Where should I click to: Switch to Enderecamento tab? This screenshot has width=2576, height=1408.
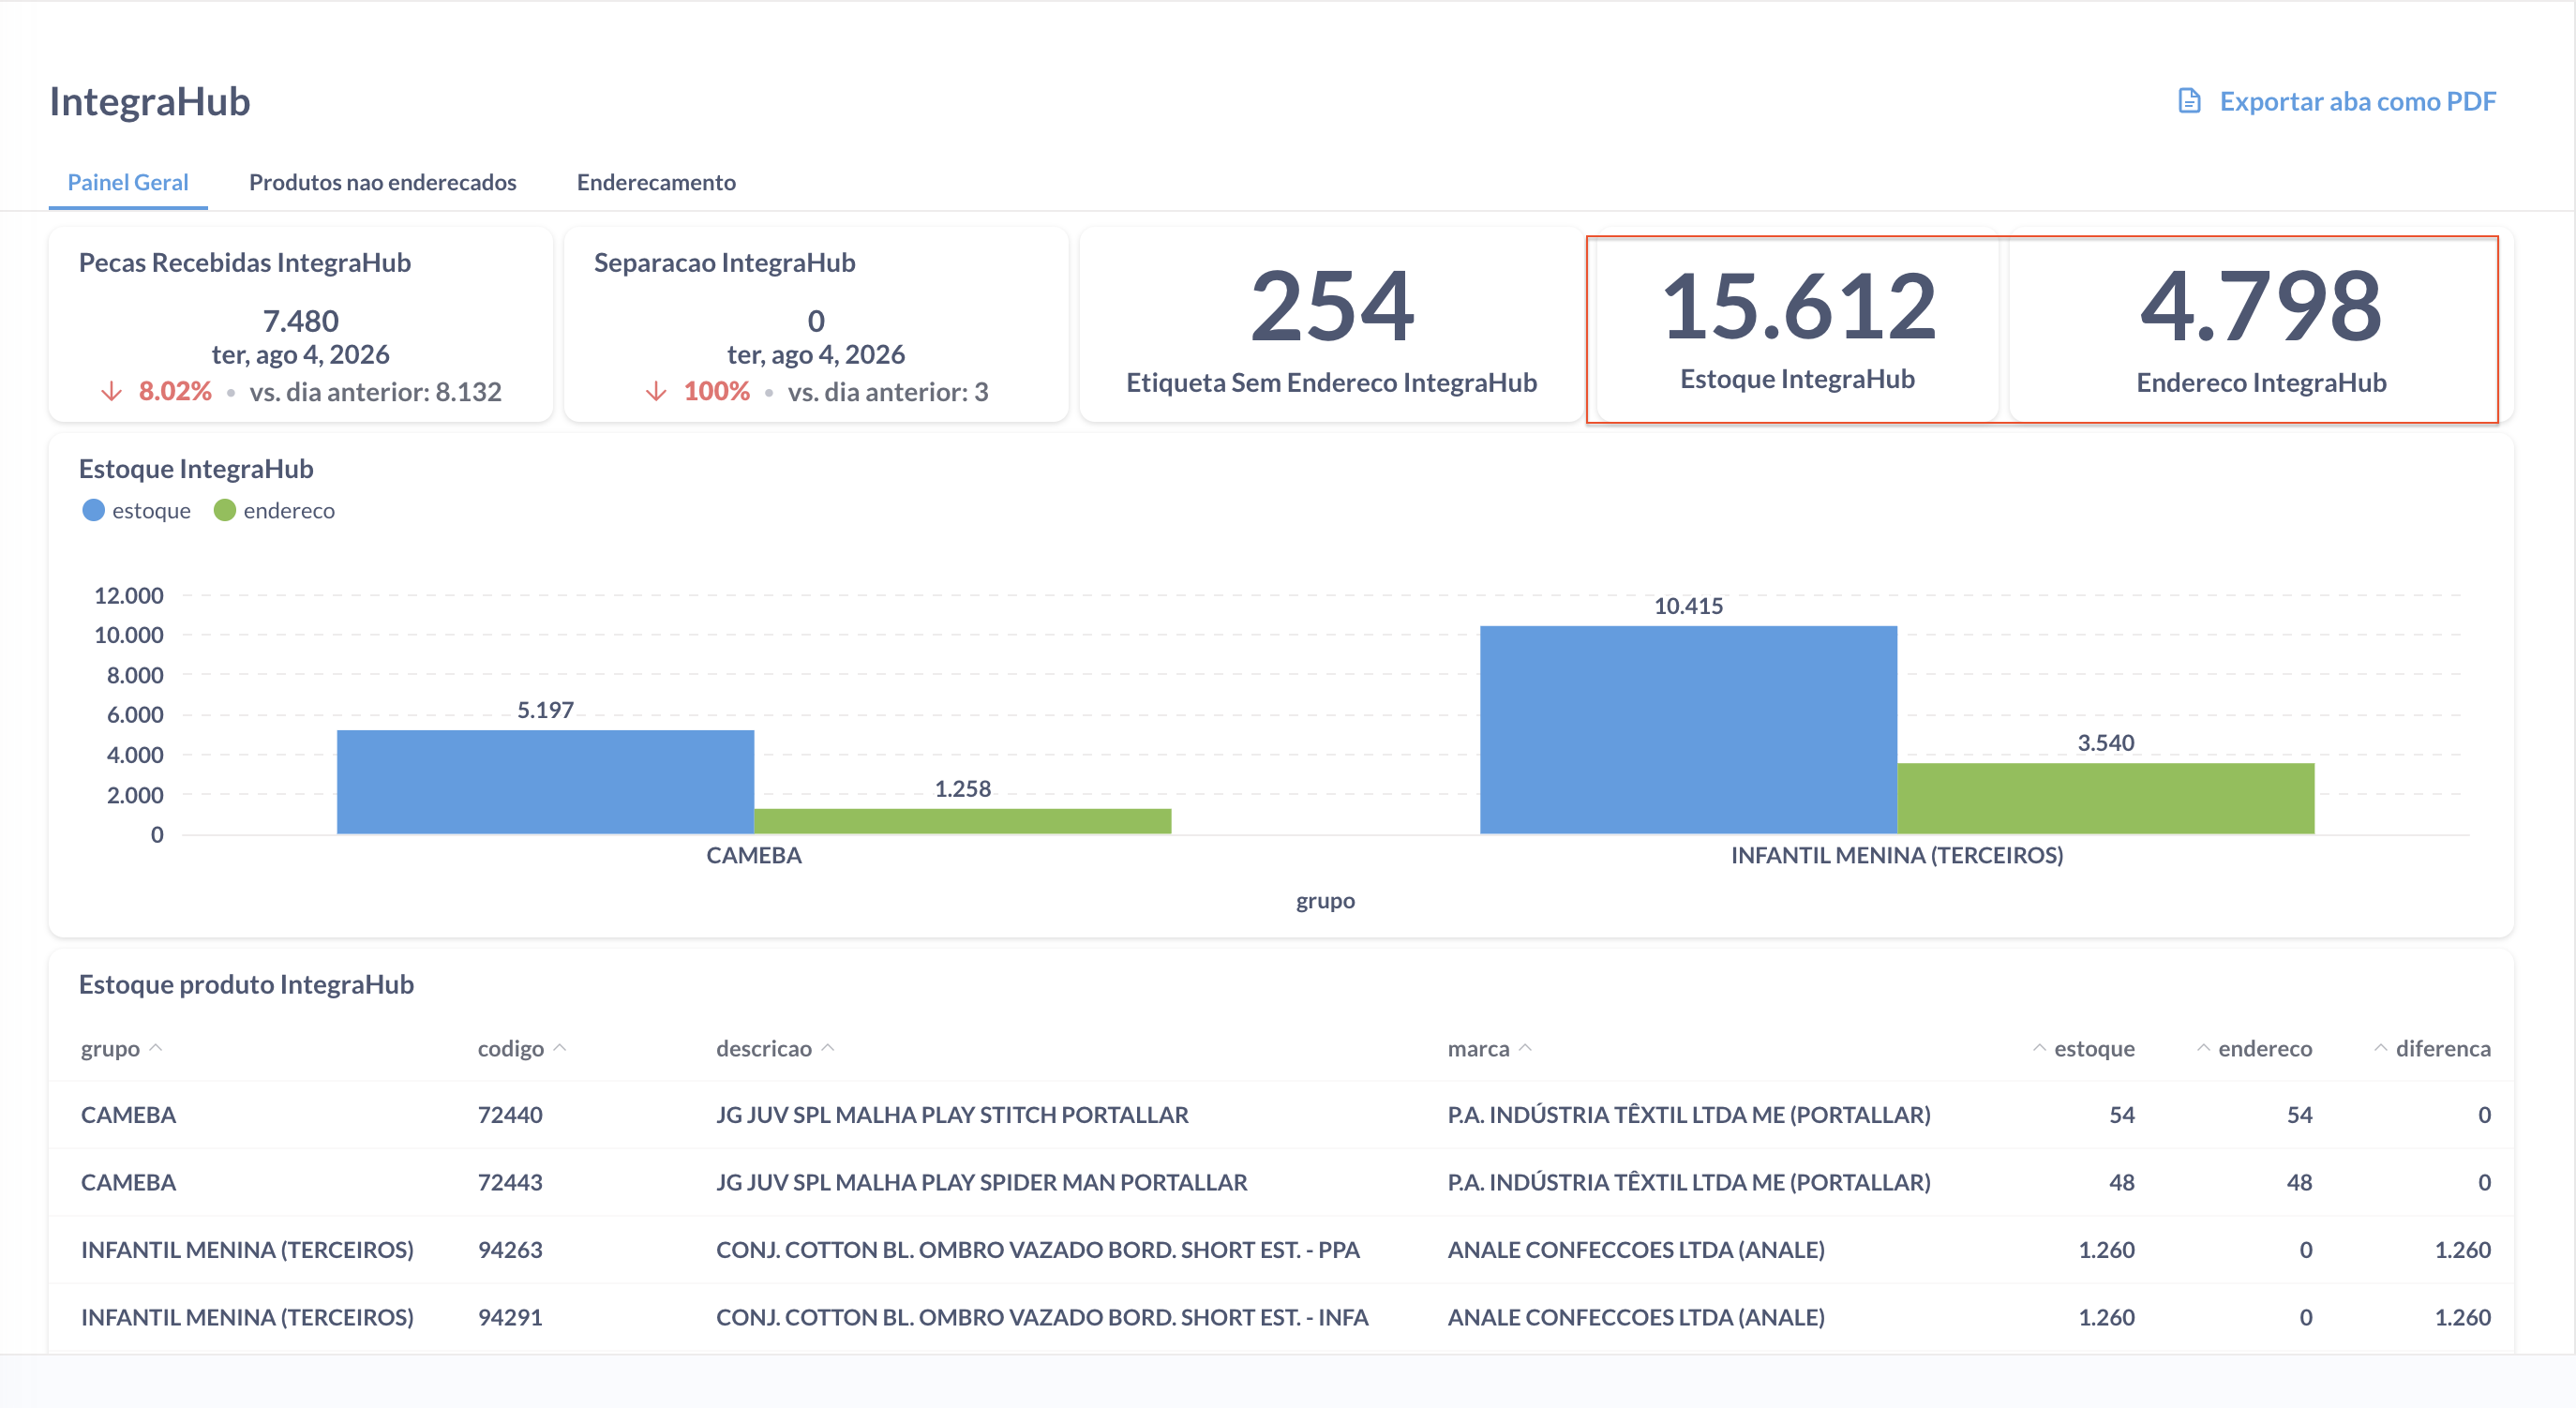pyautogui.click(x=656, y=182)
